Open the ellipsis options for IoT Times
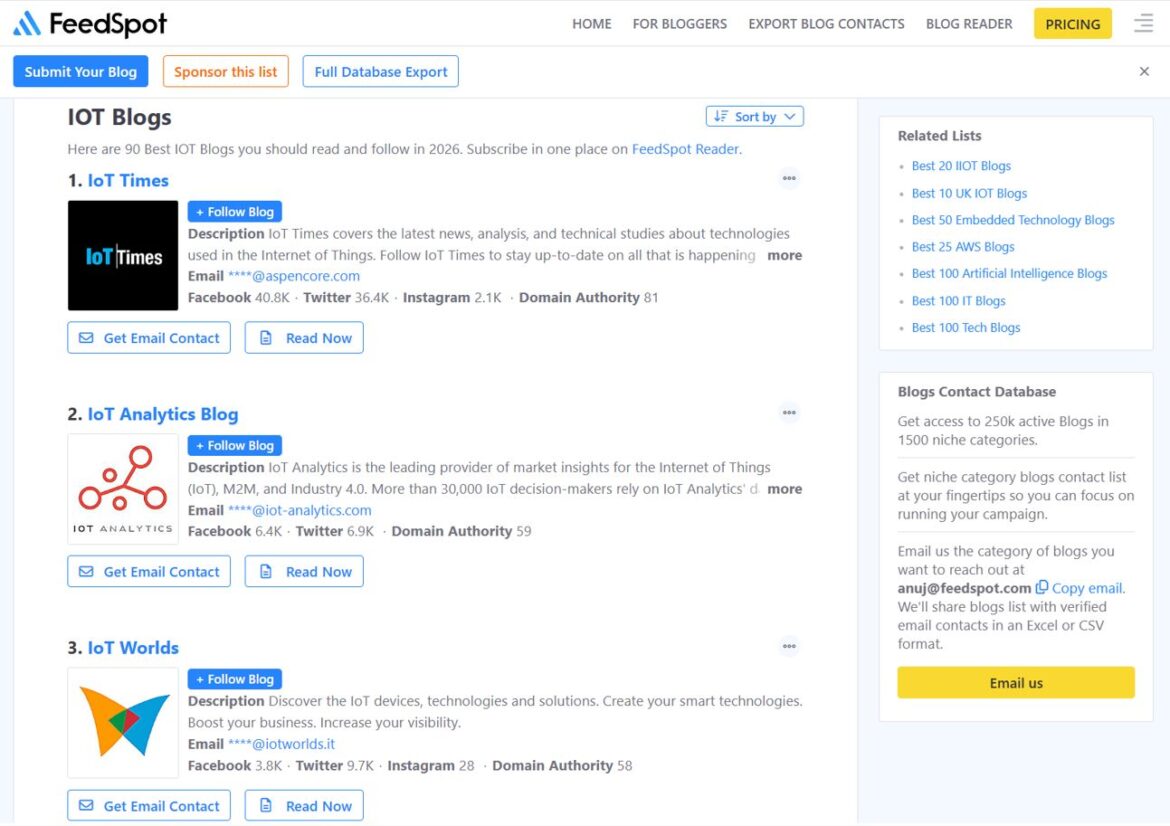Image resolution: width=1170 pixels, height=826 pixels. point(789,179)
